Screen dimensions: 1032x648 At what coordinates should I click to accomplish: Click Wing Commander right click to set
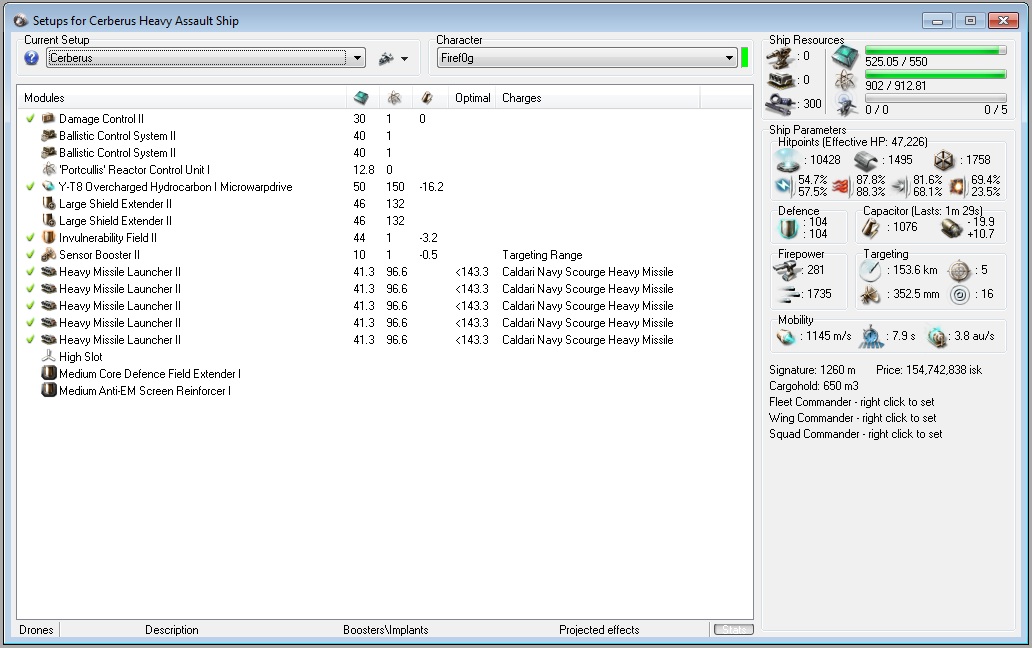pyautogui.click(x=852, y=418)
